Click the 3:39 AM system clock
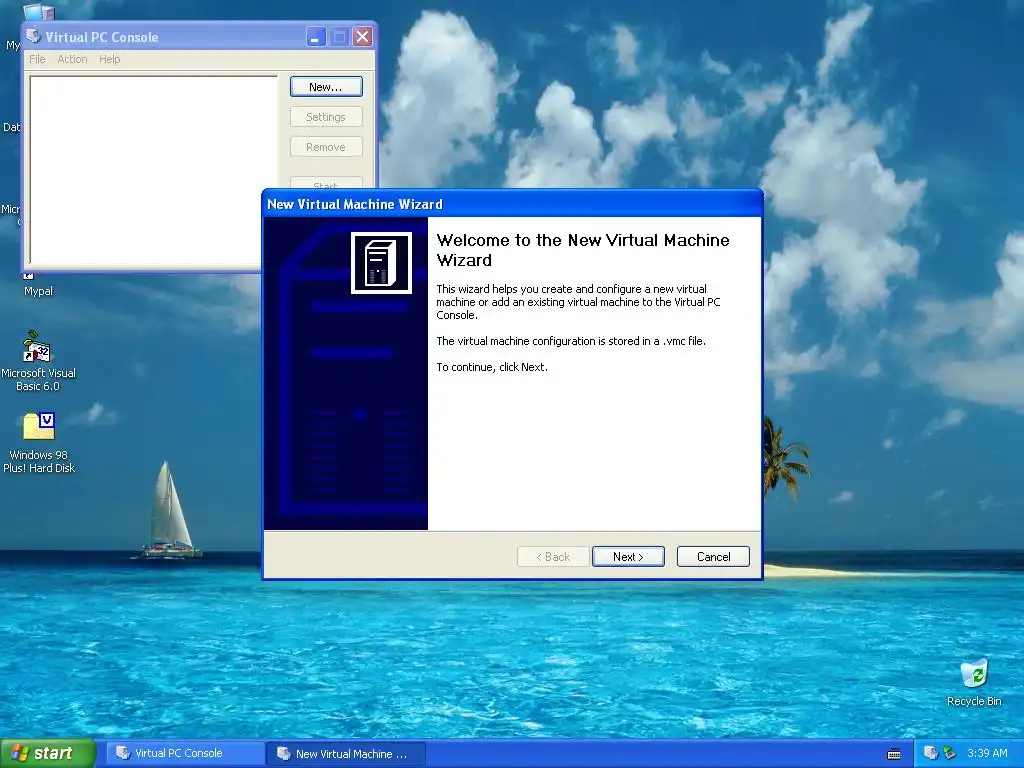Image resolution: width=1024 pixels, height=768 pixels. pos(987,753)
